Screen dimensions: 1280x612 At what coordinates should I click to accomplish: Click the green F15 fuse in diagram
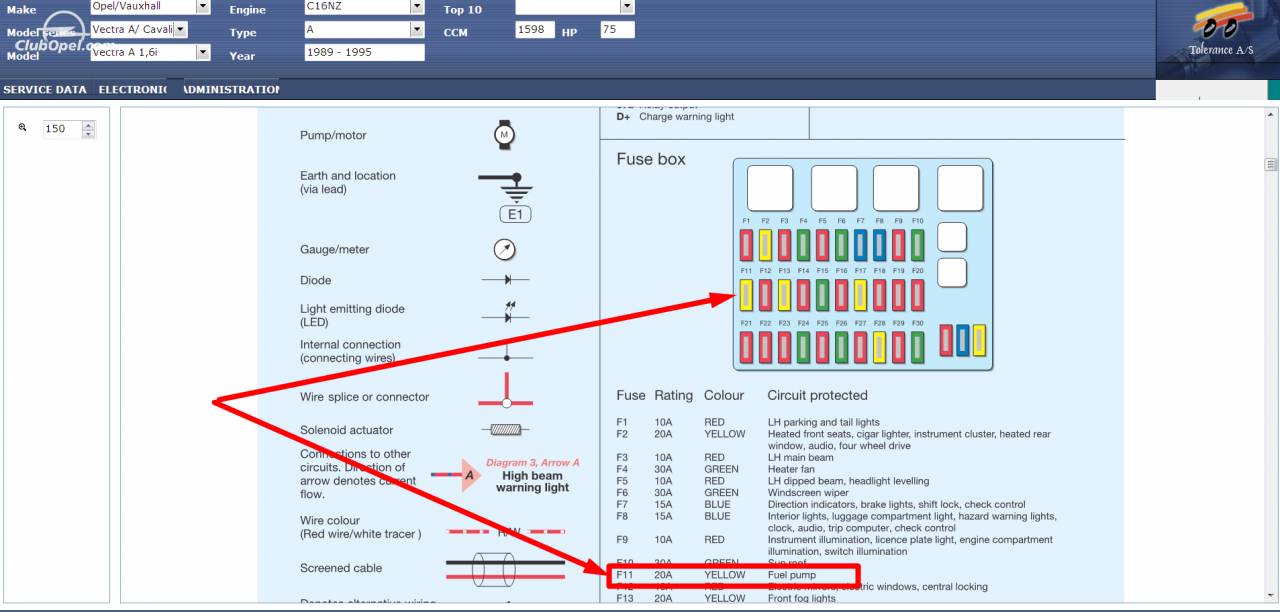tap(822, 295)
